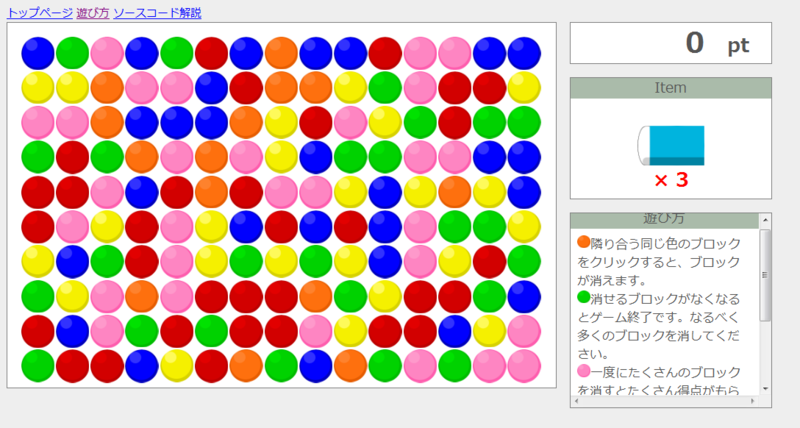Click the blue ball in the top-left corner

(x=38, y=53)
